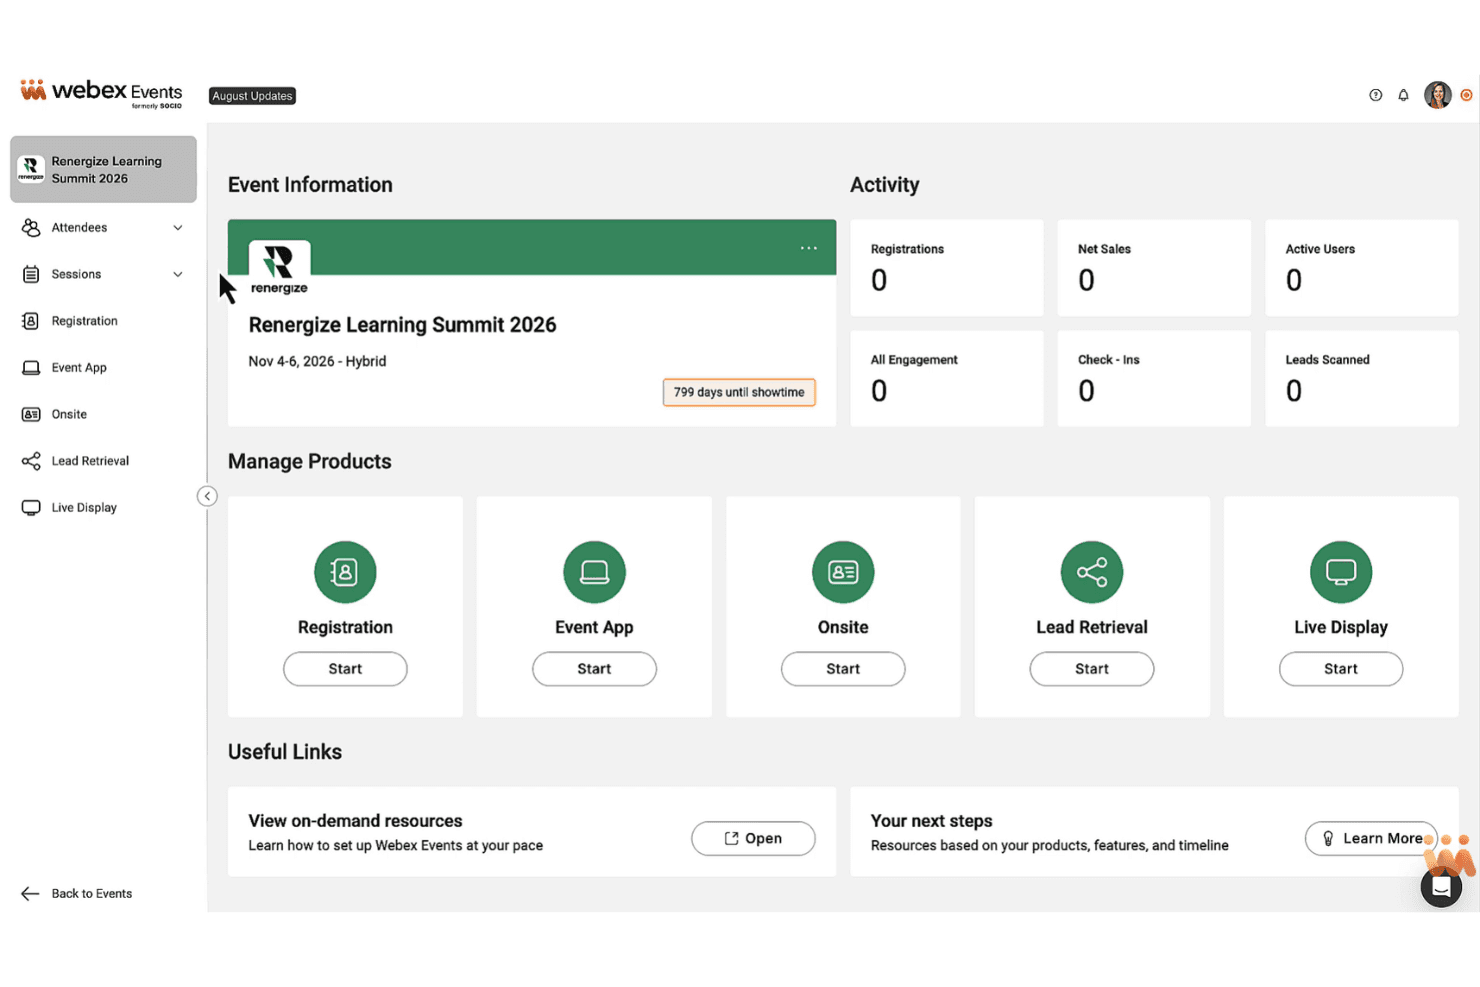Viewport: 1480px width, 987px height.
Task: Open the notifications bell
Action: pos(1403,95)
